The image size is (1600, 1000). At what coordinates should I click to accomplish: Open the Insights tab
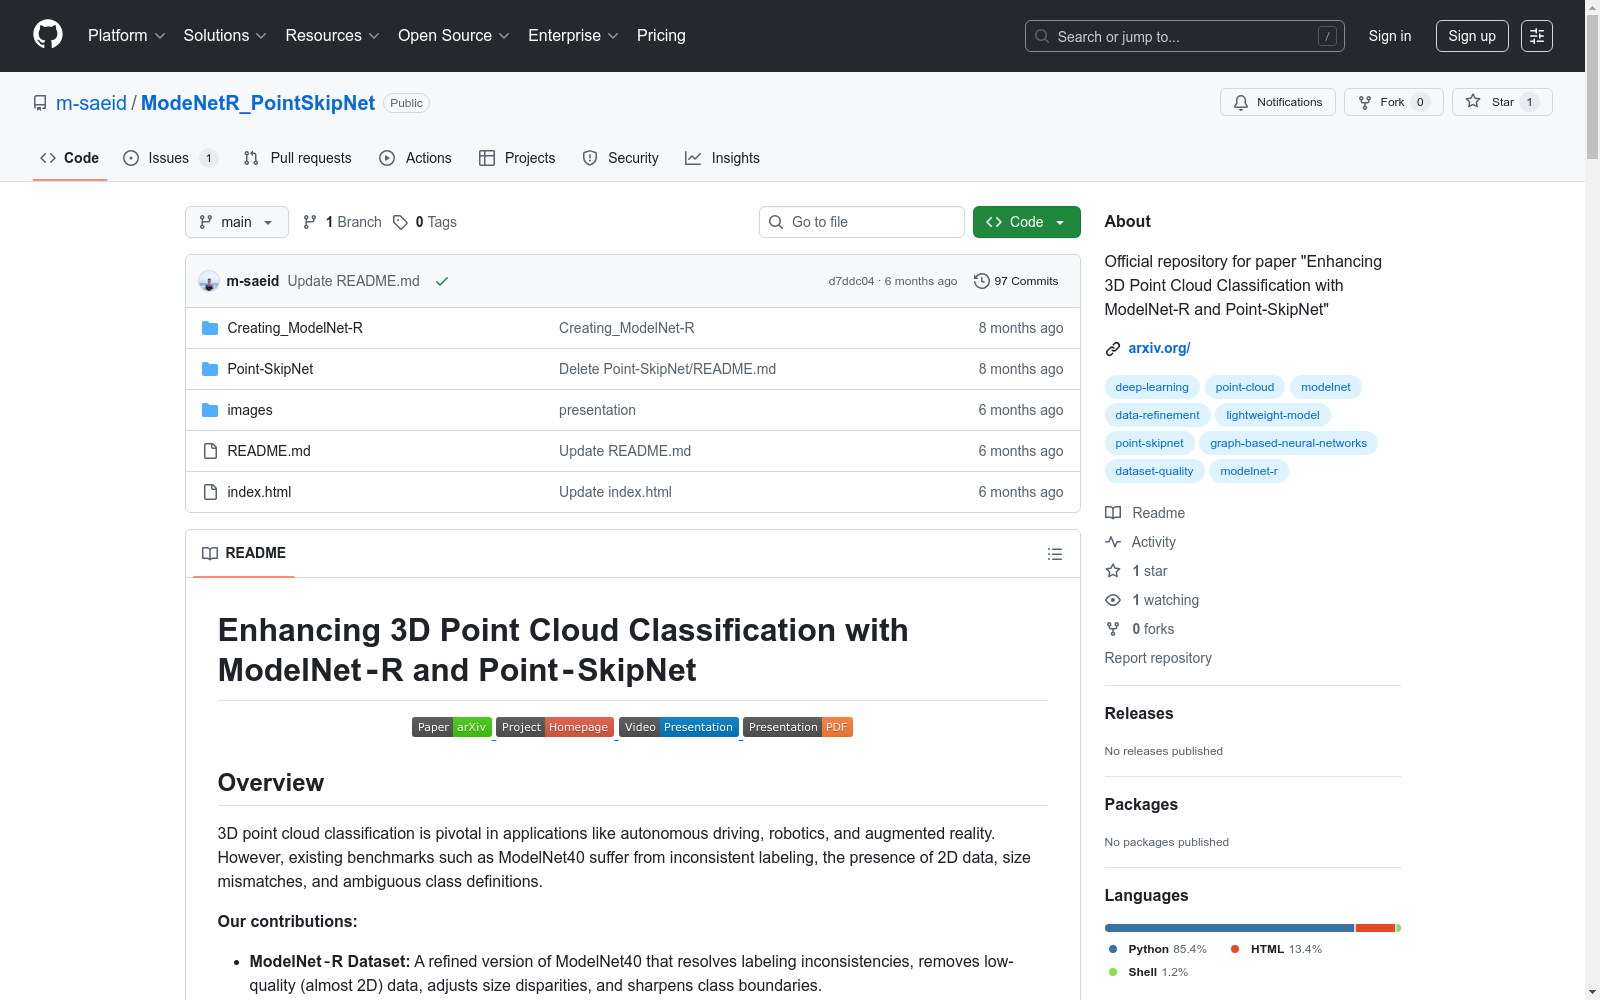tap(722, 158)
